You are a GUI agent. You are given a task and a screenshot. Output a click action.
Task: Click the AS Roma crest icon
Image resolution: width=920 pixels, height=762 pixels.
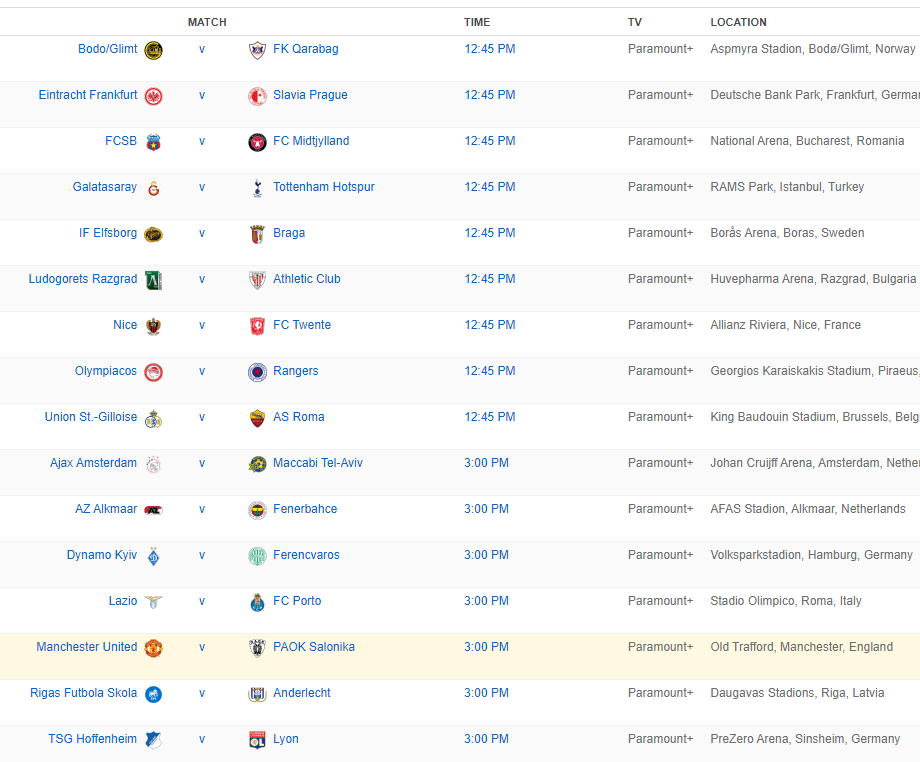(257, 418)
